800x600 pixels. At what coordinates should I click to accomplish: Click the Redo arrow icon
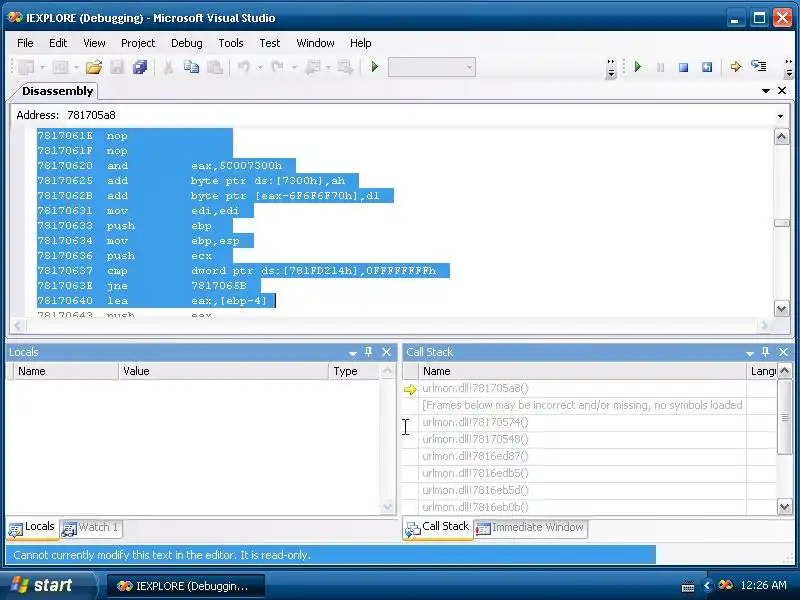point(278,67)
